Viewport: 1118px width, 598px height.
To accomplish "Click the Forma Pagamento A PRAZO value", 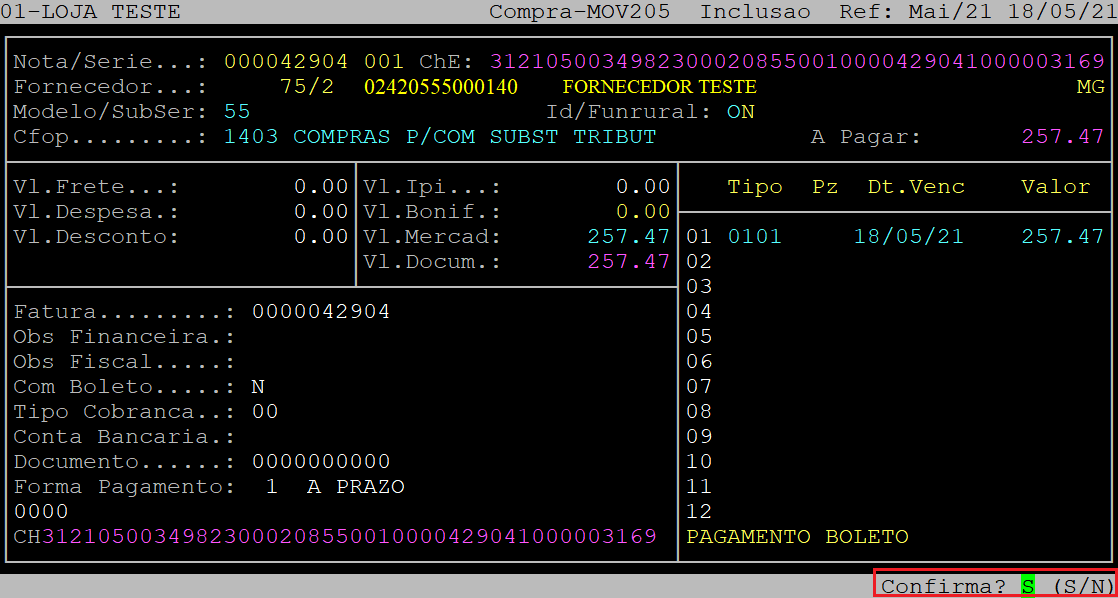I will click(356, 487).
